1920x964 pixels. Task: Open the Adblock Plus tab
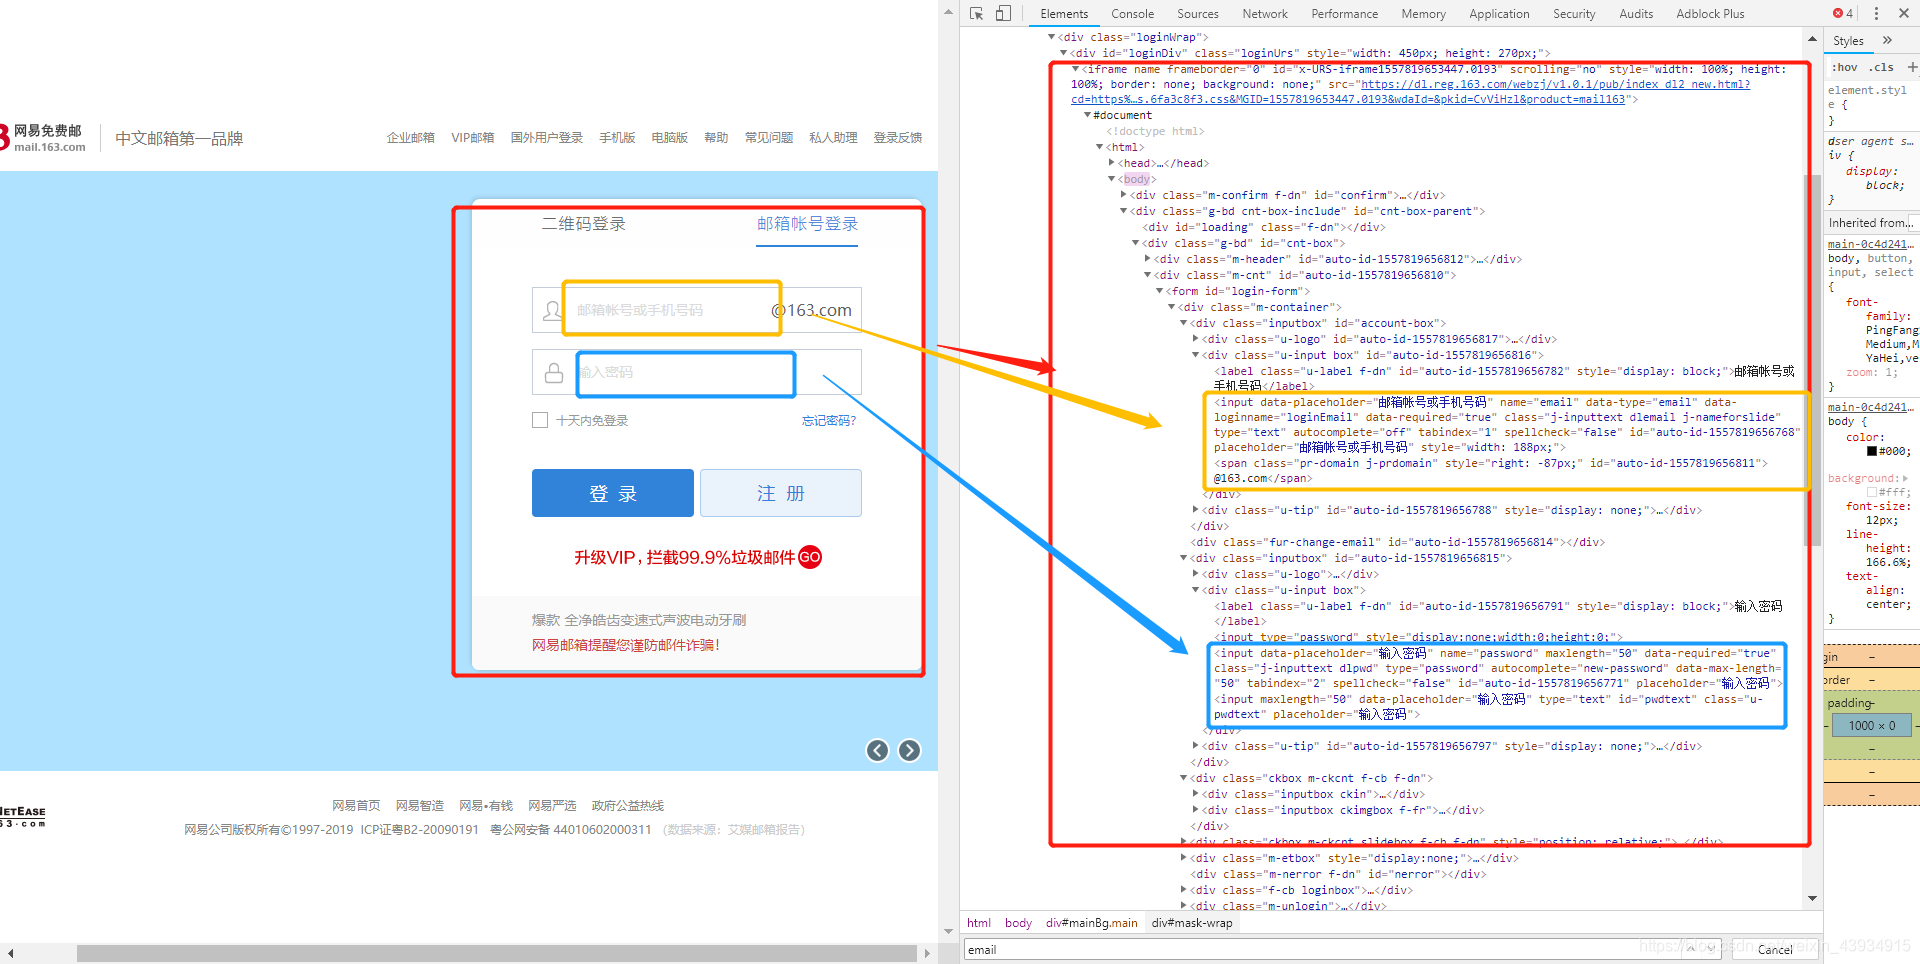click(1710, 14)
